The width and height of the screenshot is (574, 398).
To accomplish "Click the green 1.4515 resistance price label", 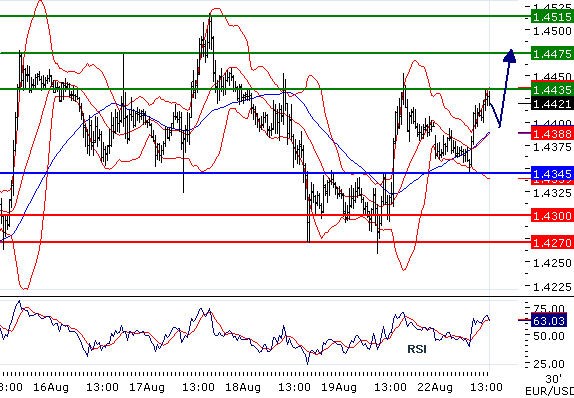I will (x=552, y=16).
